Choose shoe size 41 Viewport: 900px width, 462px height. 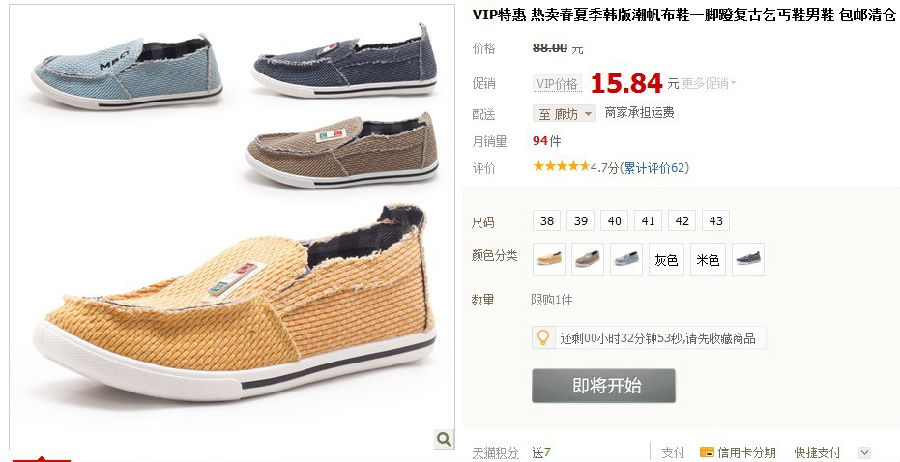(648, 221)
